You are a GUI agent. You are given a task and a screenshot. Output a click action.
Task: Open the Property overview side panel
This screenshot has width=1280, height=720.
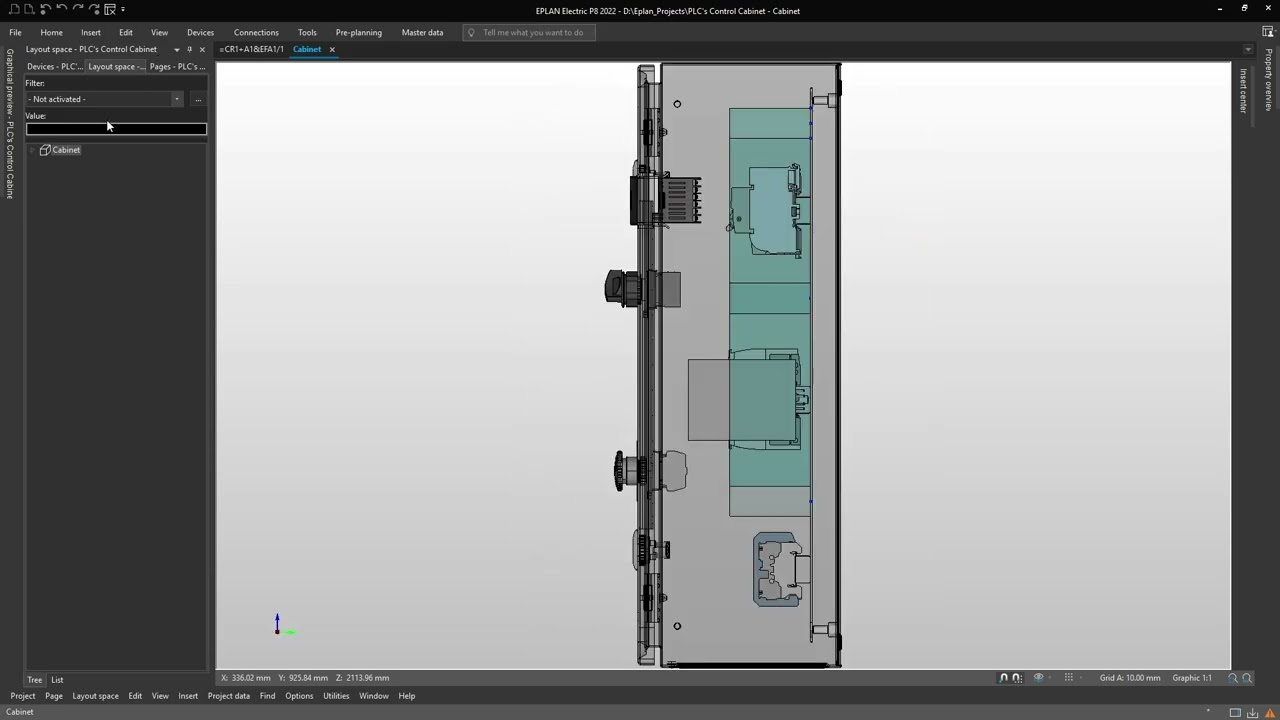click(1268, 79)
